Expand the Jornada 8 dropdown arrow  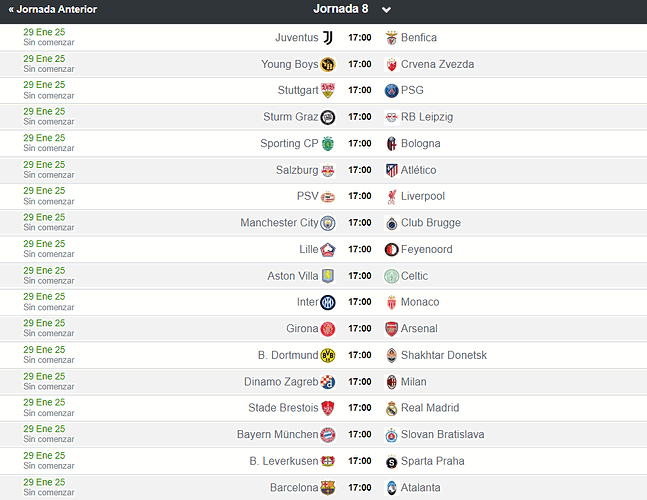pyautogui.click(x=386, y=9)
